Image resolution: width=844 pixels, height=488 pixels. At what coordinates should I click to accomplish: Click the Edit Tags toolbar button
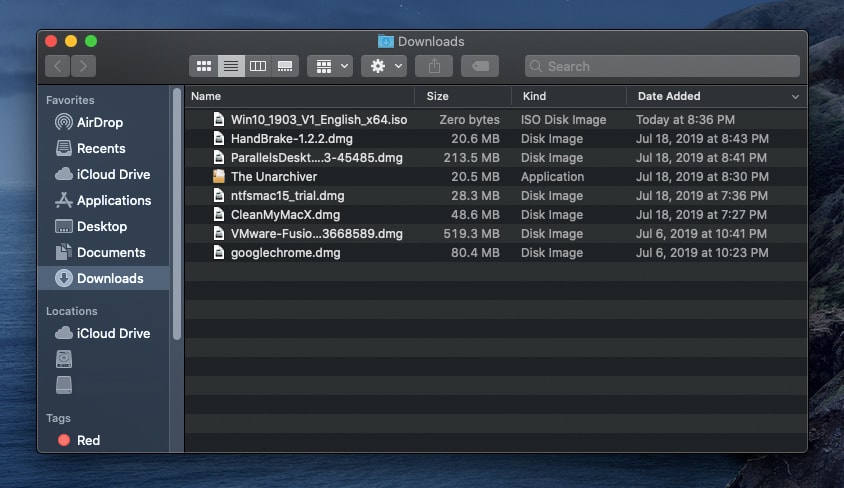point(480,66)
